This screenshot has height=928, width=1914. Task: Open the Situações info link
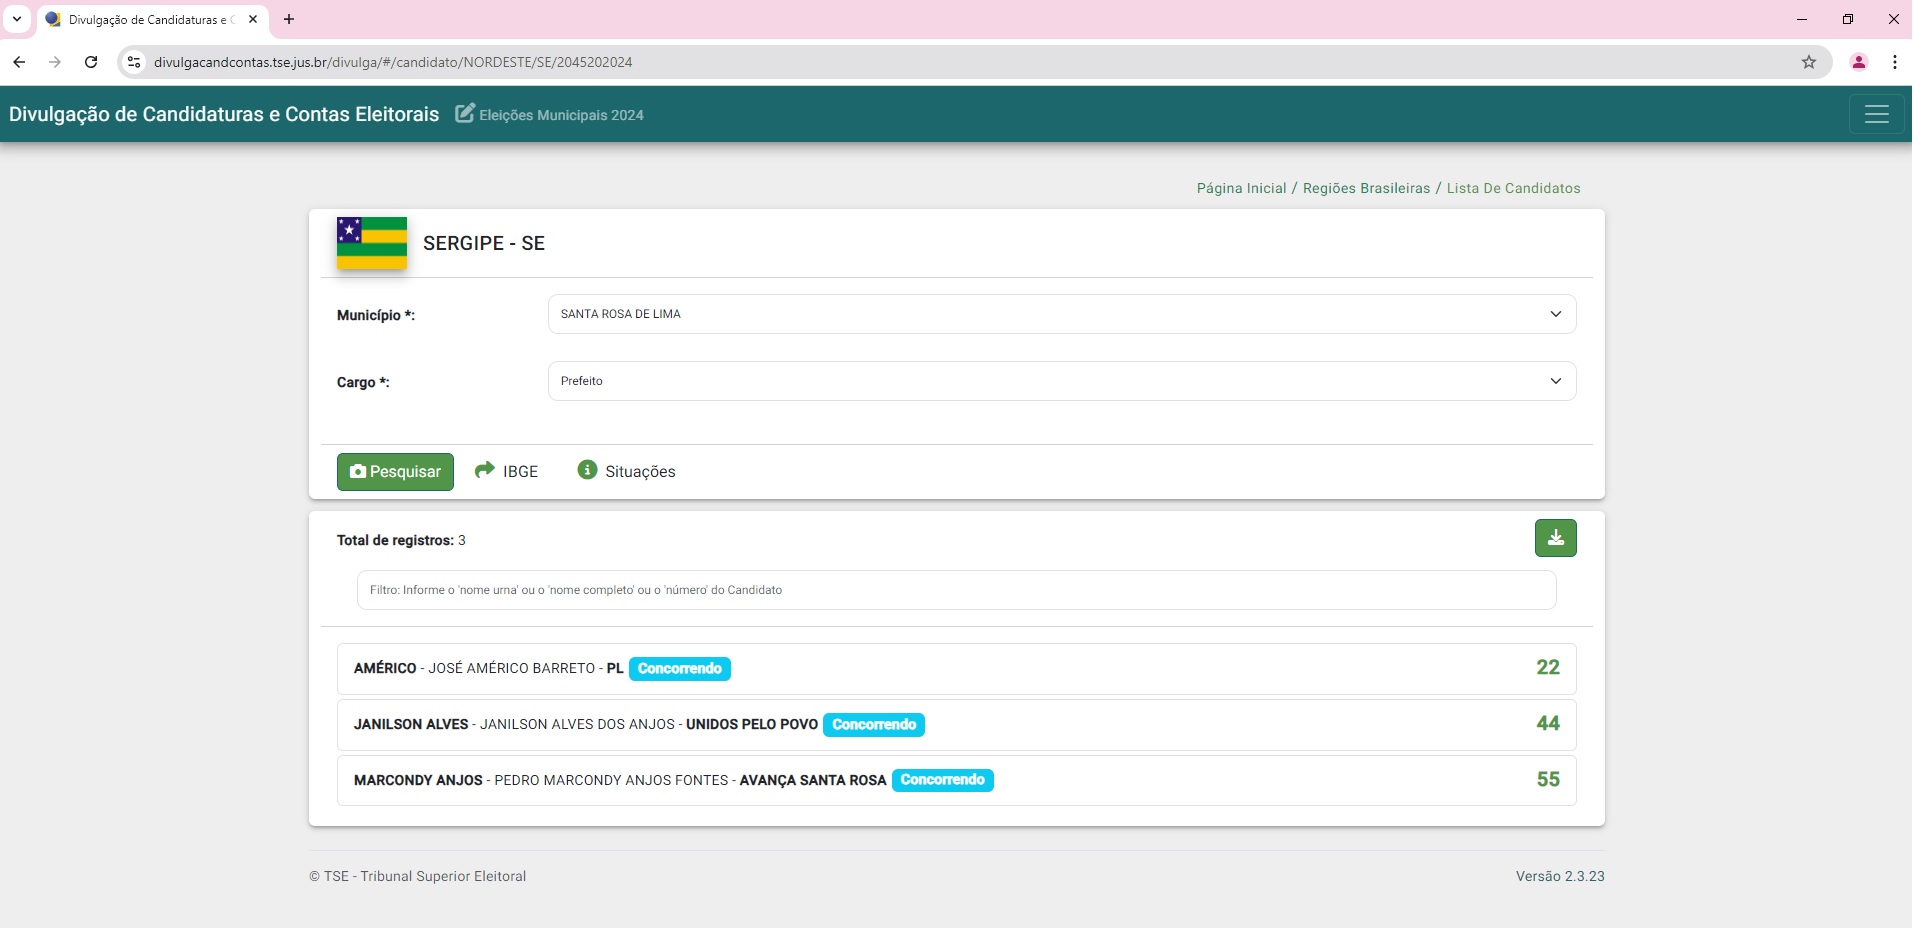pos(626,471)
